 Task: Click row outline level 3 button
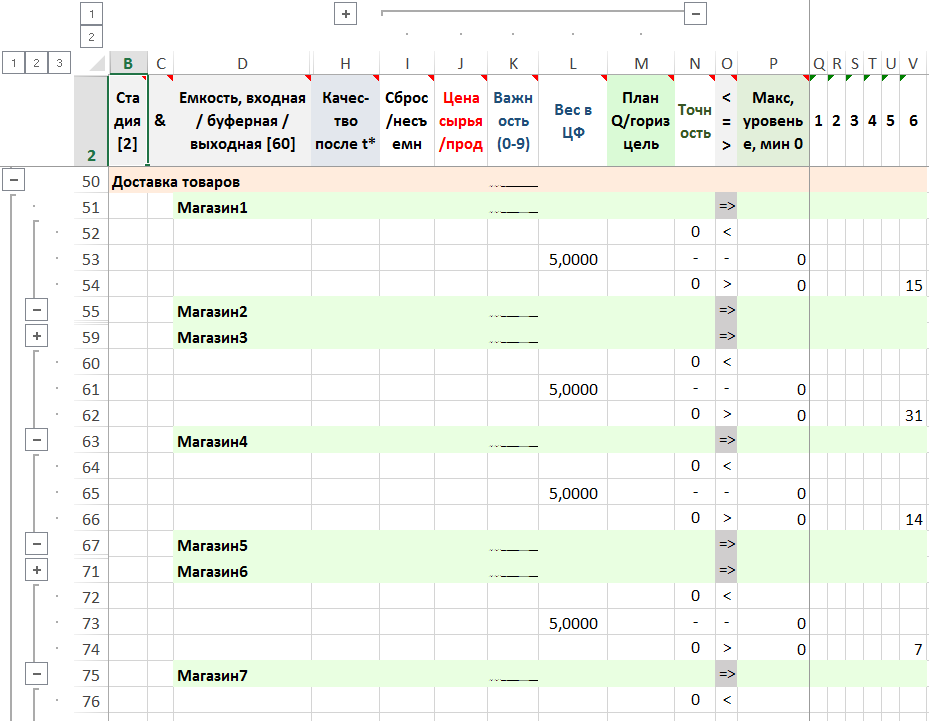(59, 63)
